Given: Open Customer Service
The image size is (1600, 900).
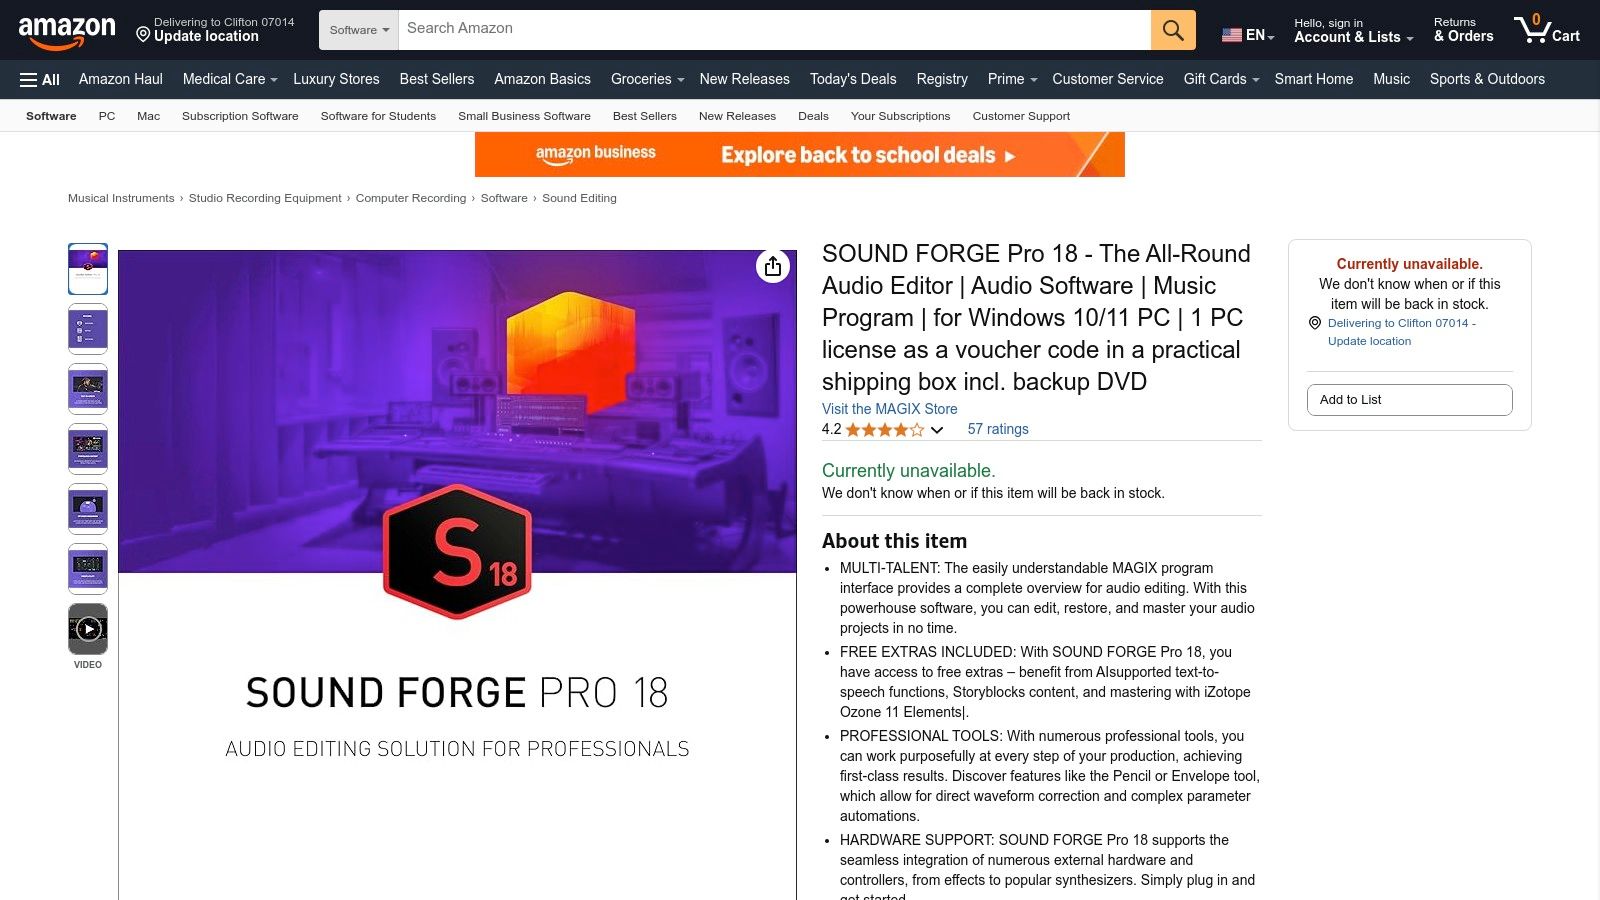Looking at the screenshot, I should pyautogui.click(x=1107, y=79).
